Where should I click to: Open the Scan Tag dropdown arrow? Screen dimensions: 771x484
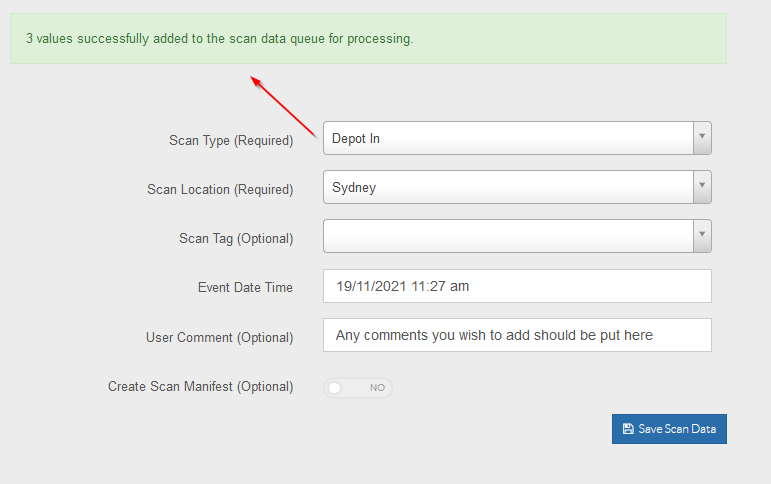(x=702, y=236)
